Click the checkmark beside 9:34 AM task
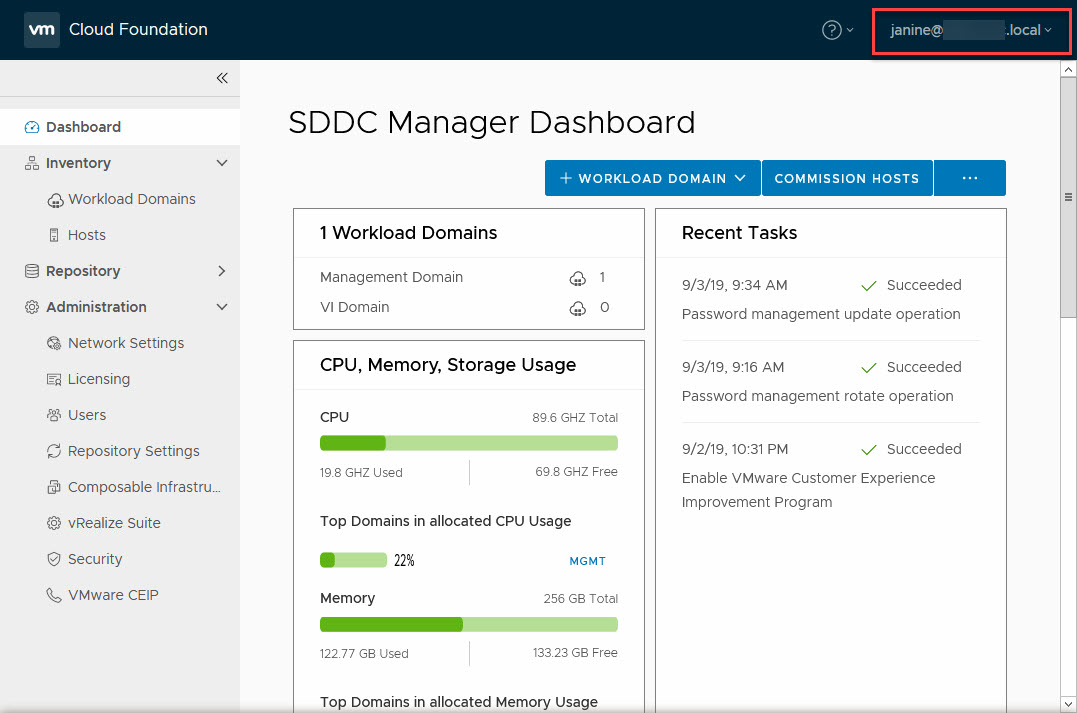The image size is (1077, 713). (869, 286)
